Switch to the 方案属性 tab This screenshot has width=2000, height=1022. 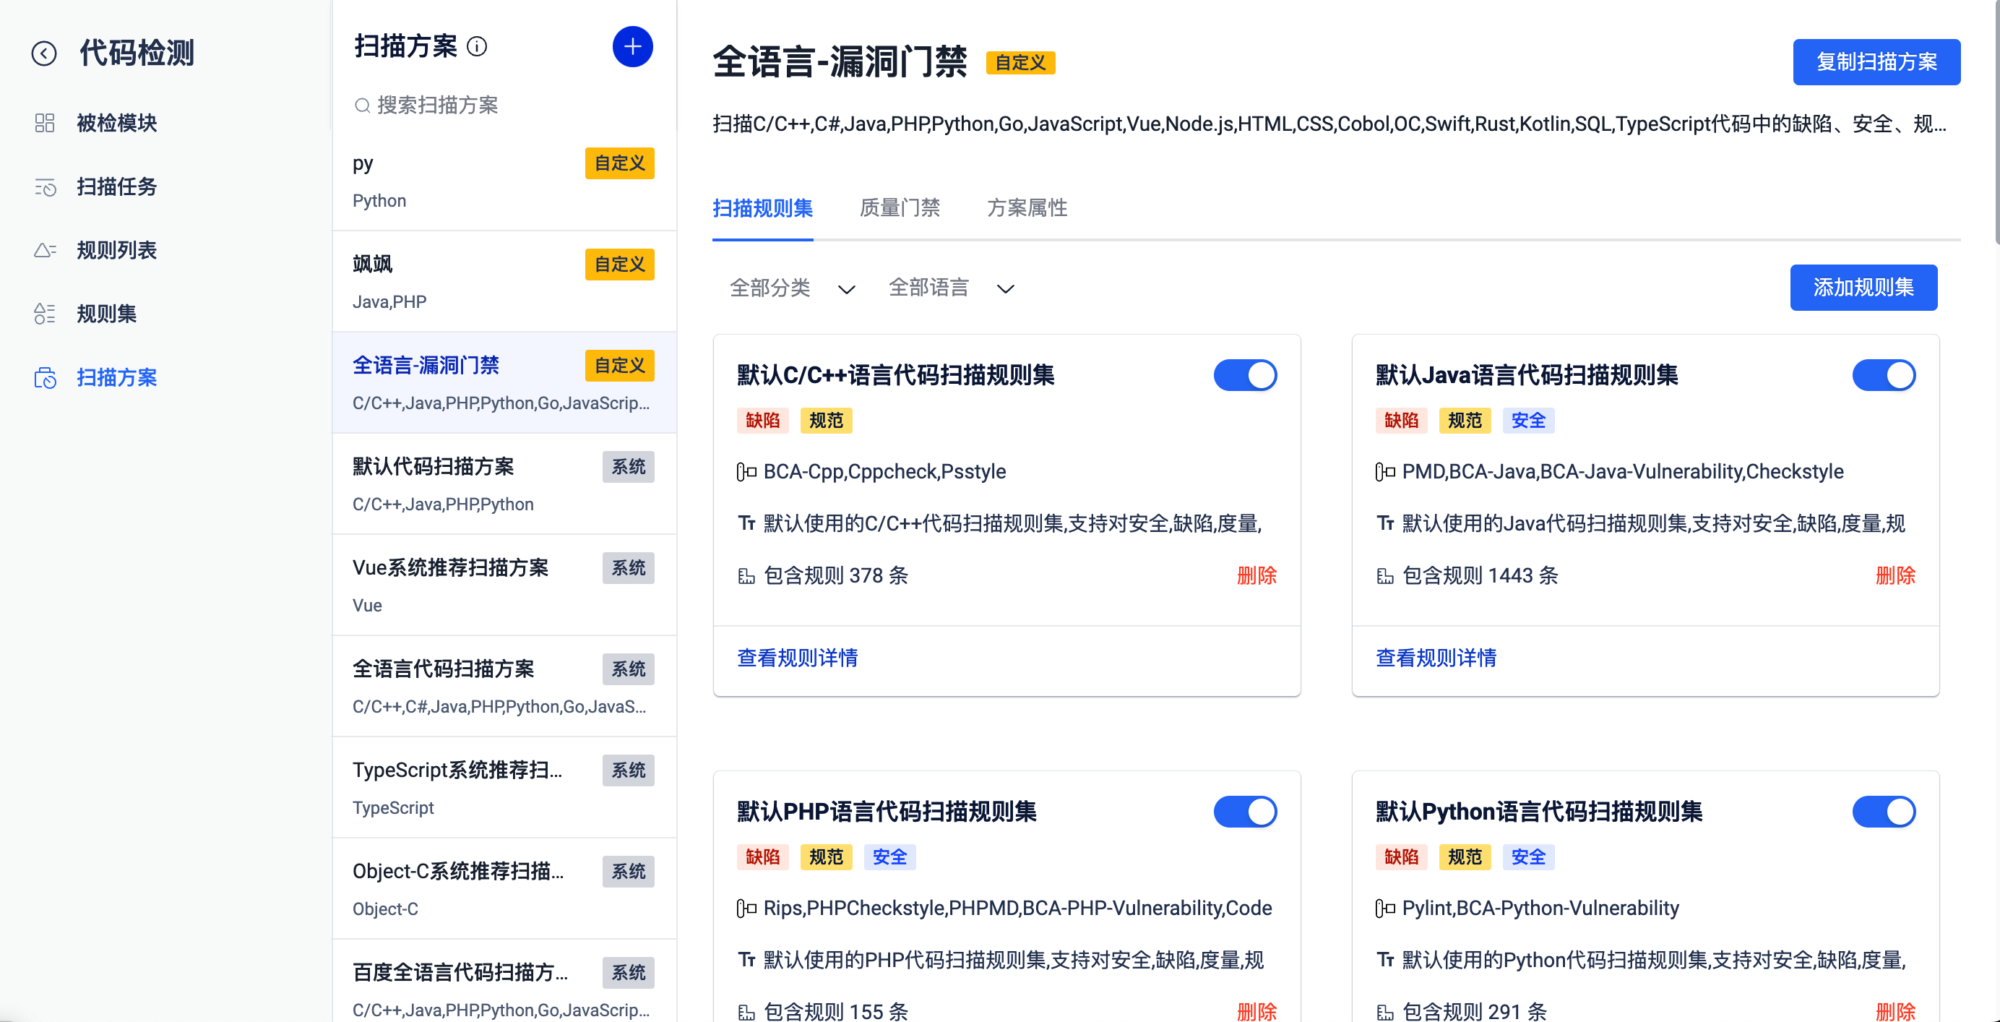click(x=1027, y=208)
